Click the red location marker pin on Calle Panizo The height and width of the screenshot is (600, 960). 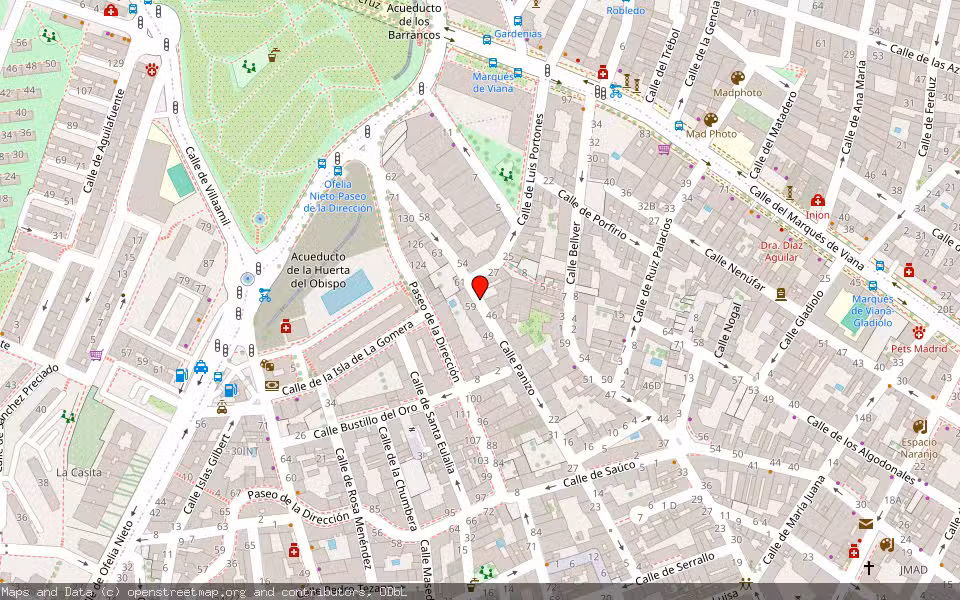pyautogui.click(x=480, y=287)
